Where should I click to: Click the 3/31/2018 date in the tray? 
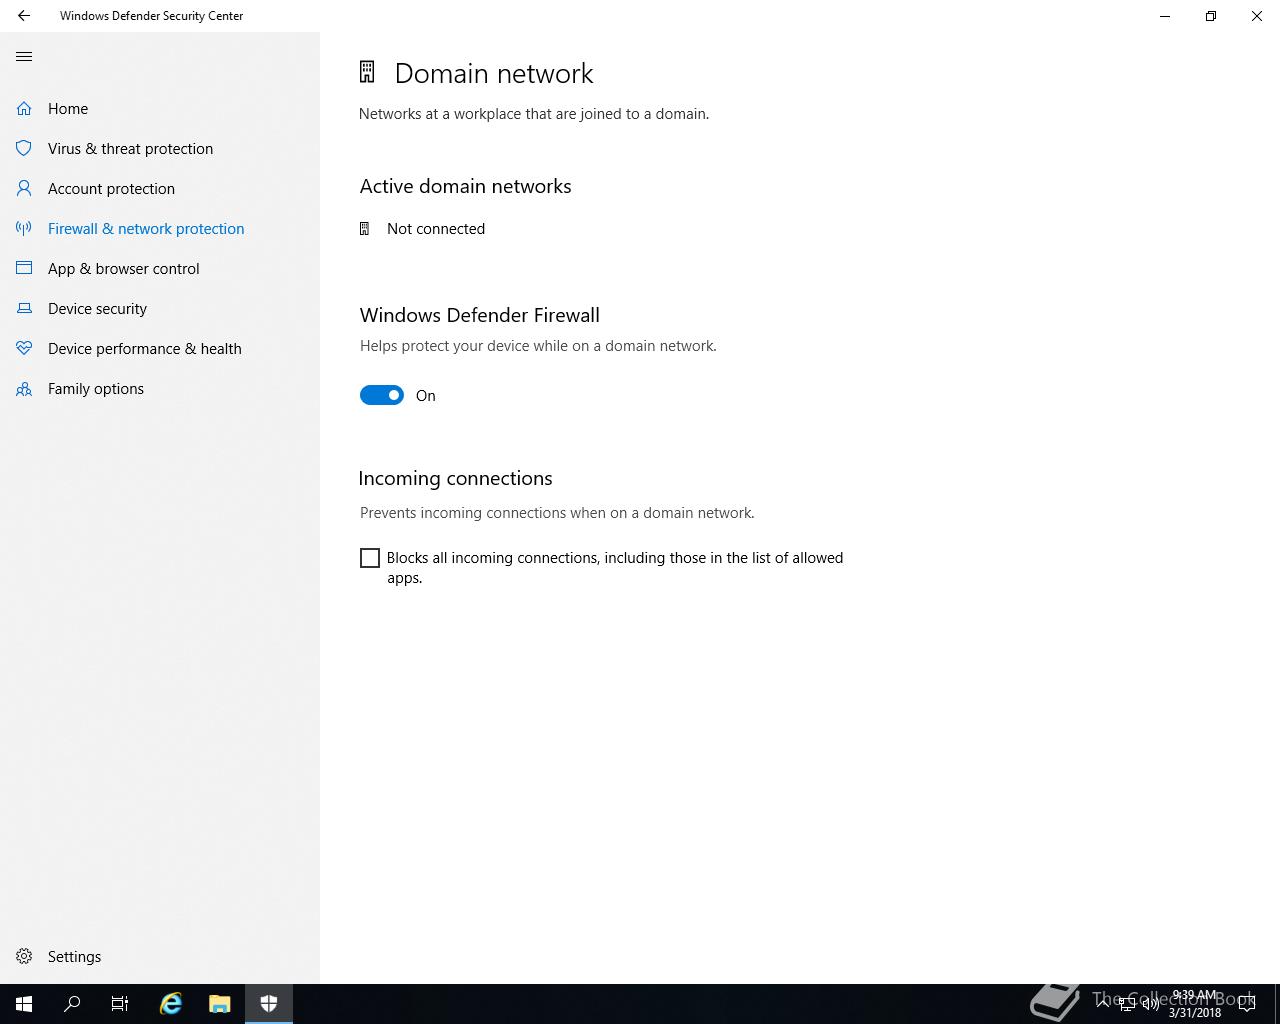pyautogui.click(x=1194, y=1013)
